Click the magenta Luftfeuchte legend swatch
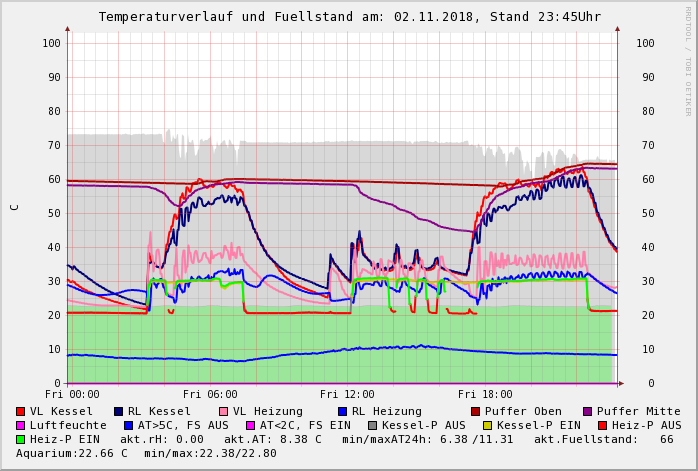 [x=21, y=425]
